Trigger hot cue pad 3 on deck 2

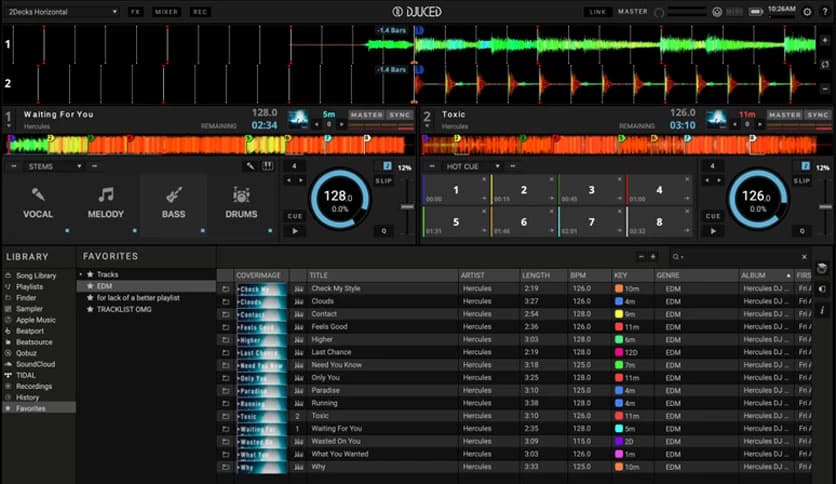click(591, 190)
